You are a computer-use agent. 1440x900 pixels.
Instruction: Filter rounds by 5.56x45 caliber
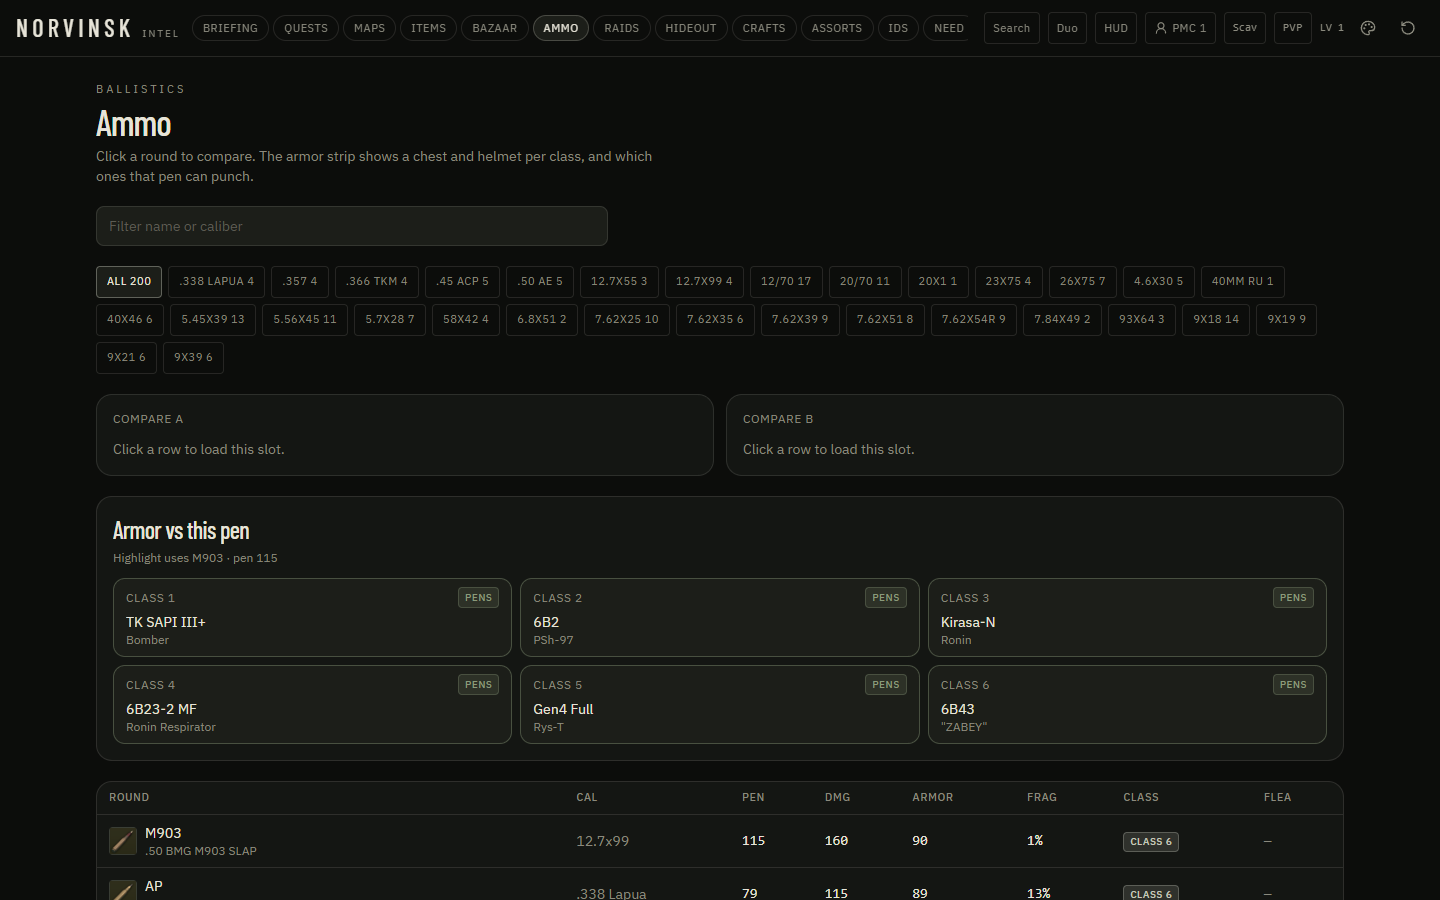(x=305, y=320)
